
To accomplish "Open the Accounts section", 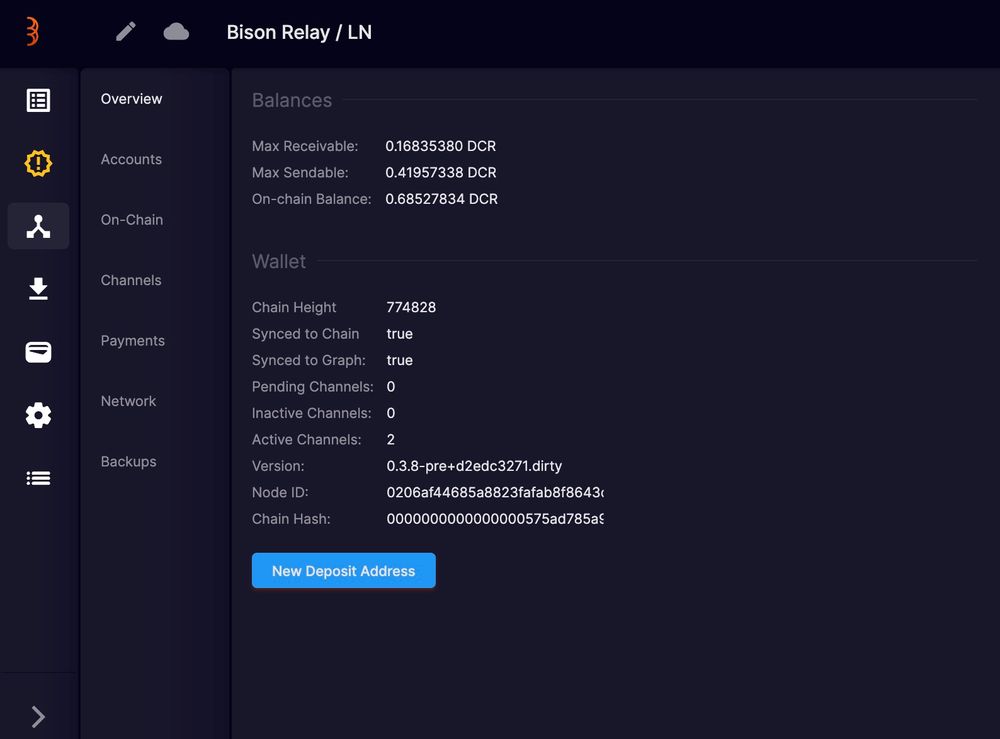I will coord(131,159).
